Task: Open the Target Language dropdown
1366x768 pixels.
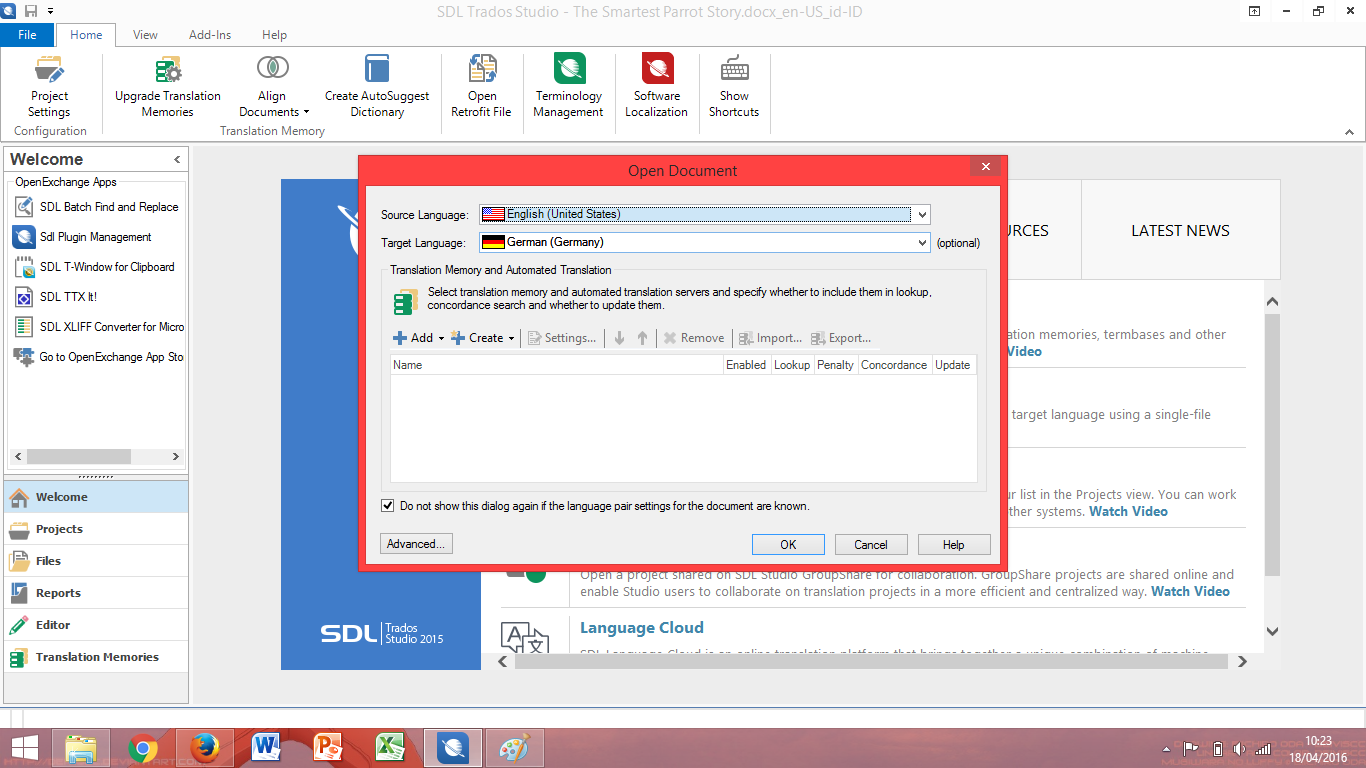Action: (922, 242)
